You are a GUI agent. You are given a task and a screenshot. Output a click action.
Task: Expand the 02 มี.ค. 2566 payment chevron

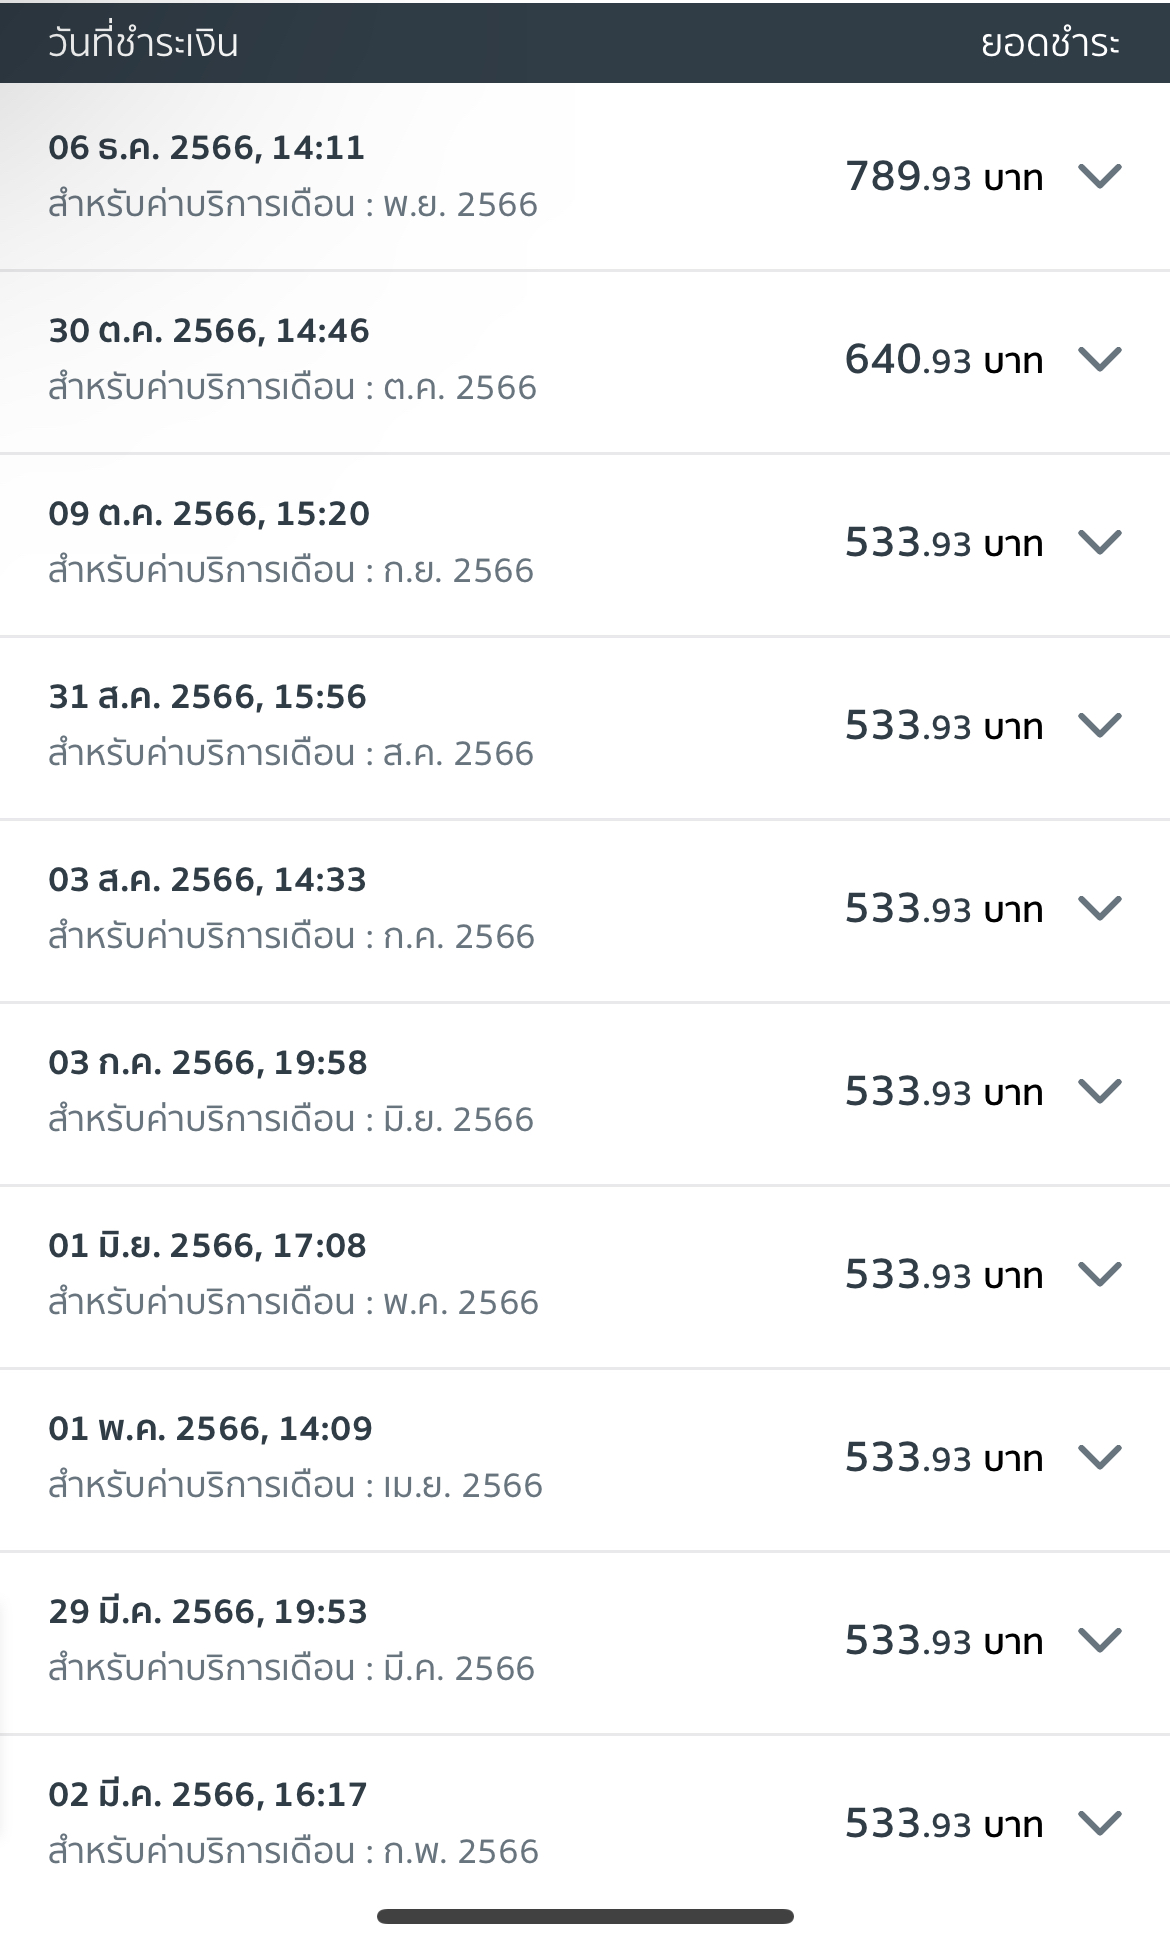(1099, 1824)
